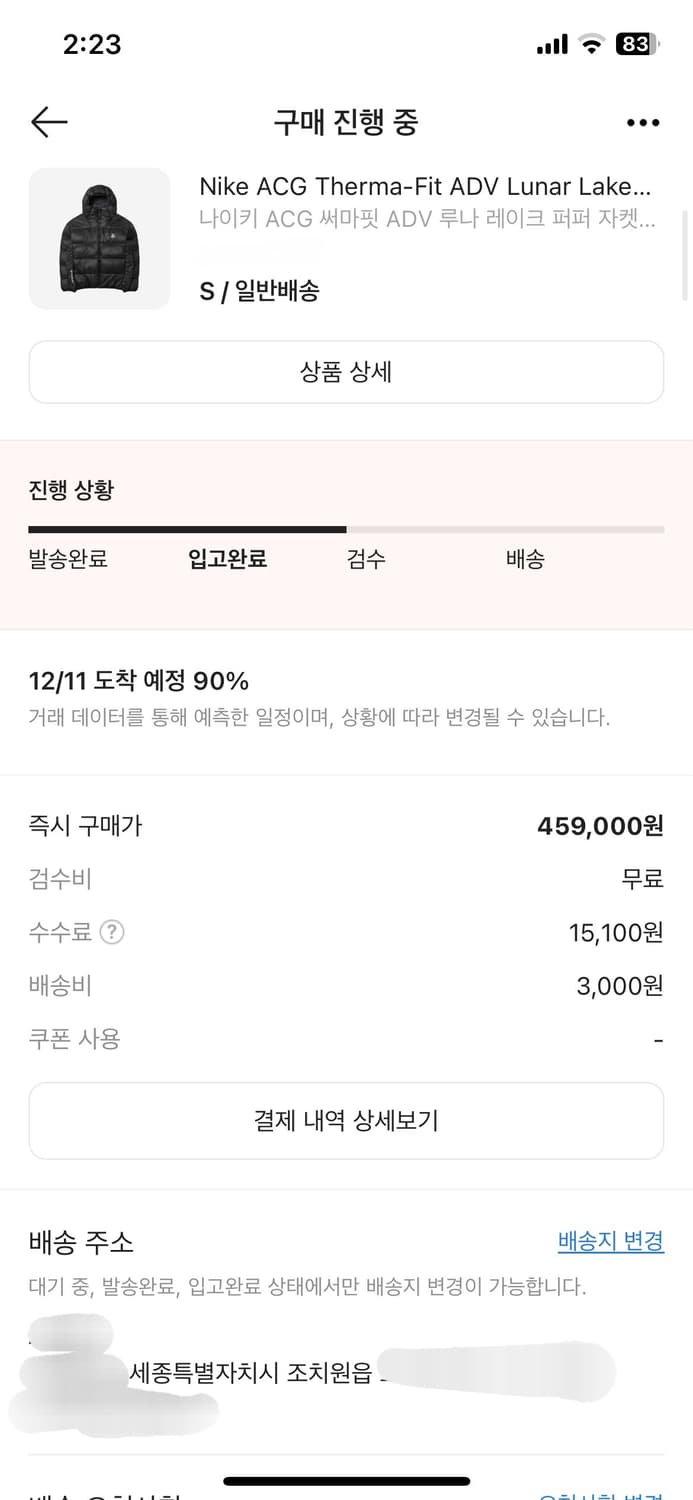Select the 배송 progress step

click(x=525, y=559)
